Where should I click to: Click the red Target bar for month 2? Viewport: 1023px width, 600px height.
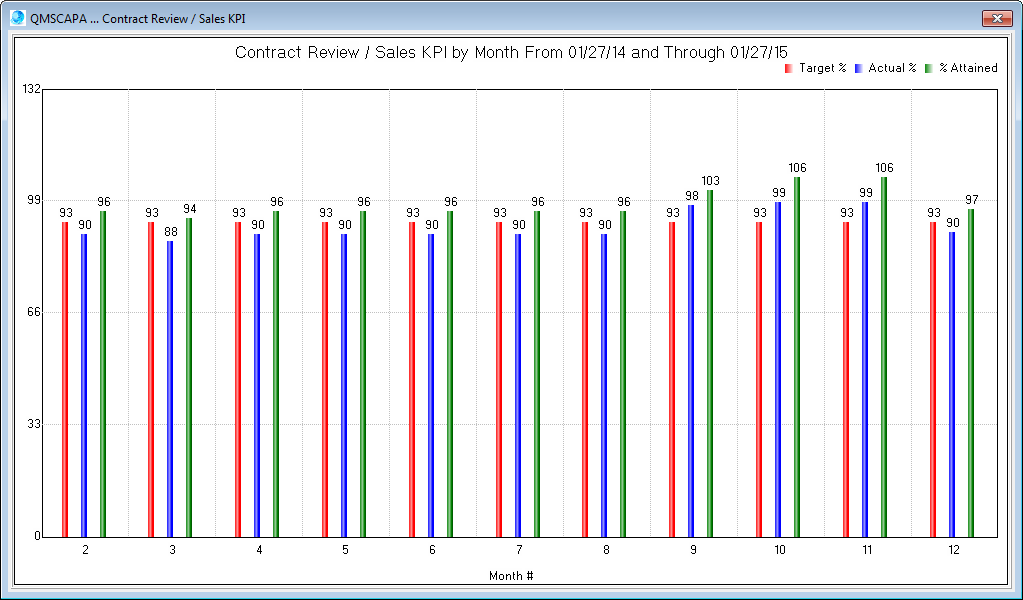point(65,379)
